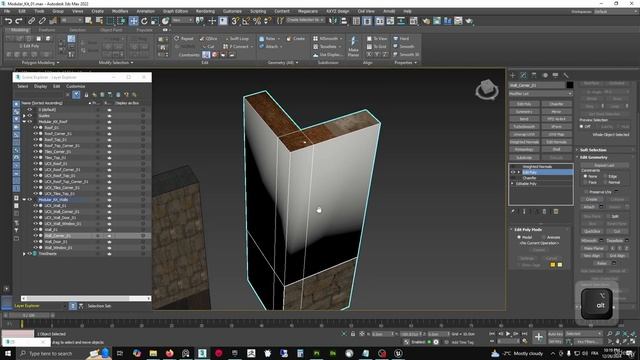Toggle the 3D Snaps icon

click(x=235, y=21)
